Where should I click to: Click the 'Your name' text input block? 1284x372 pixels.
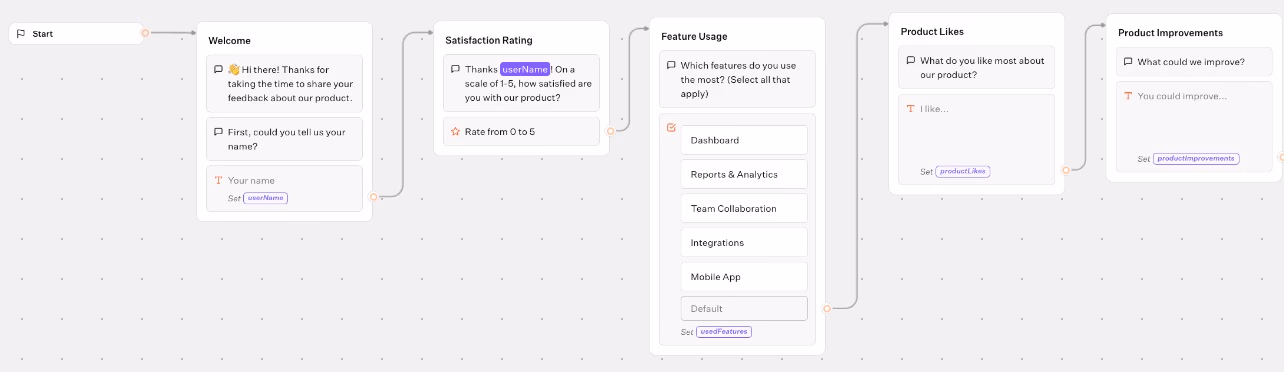tap(284, 188)
